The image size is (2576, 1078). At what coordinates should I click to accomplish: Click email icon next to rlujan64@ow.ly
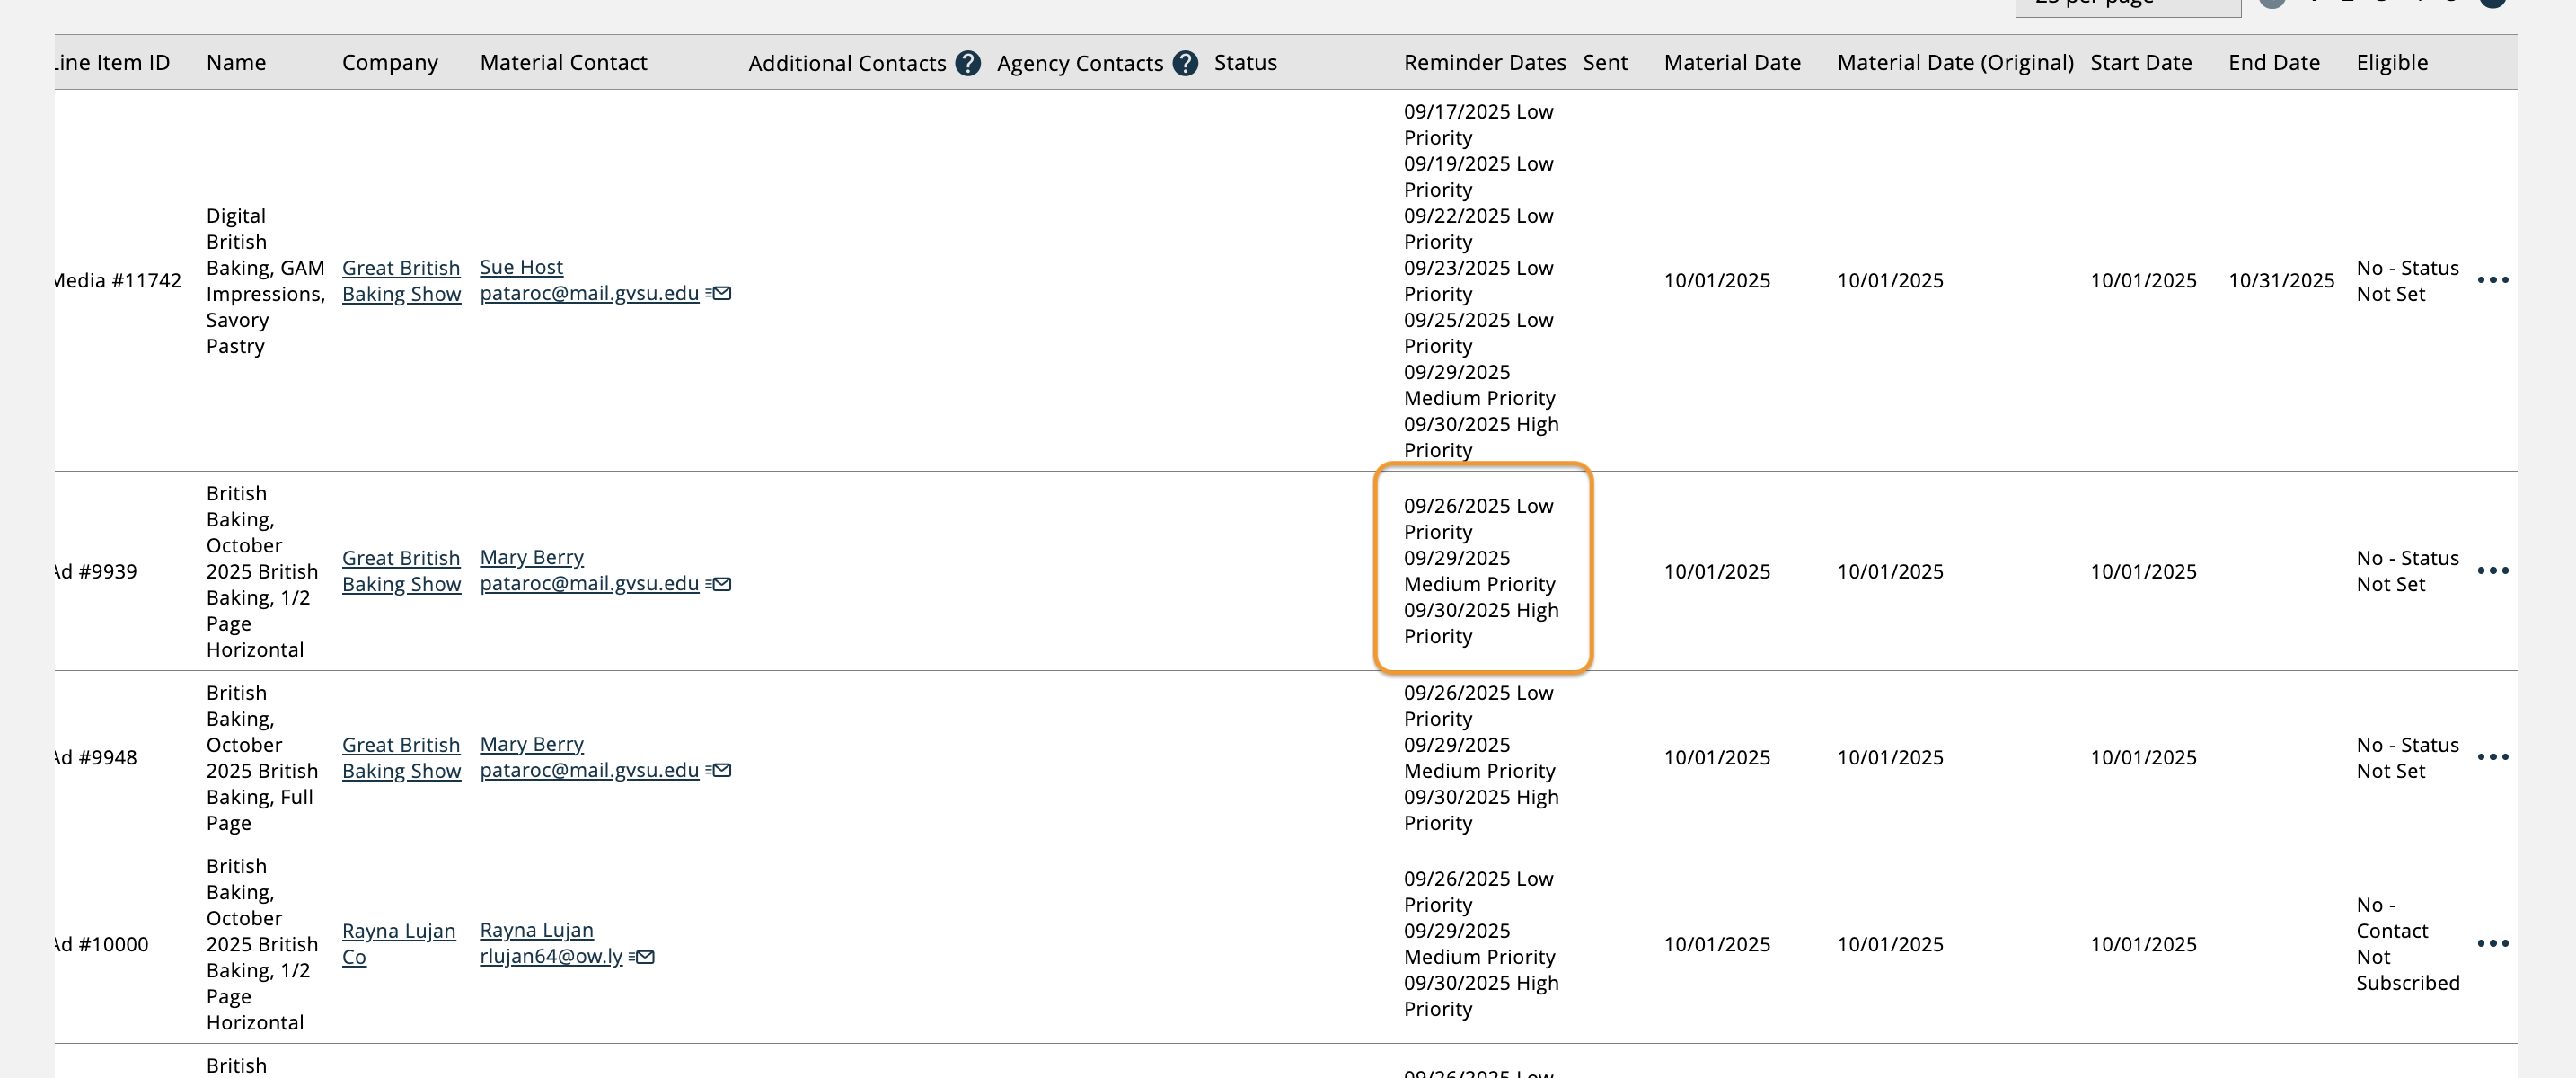click(x=643, y=957)
